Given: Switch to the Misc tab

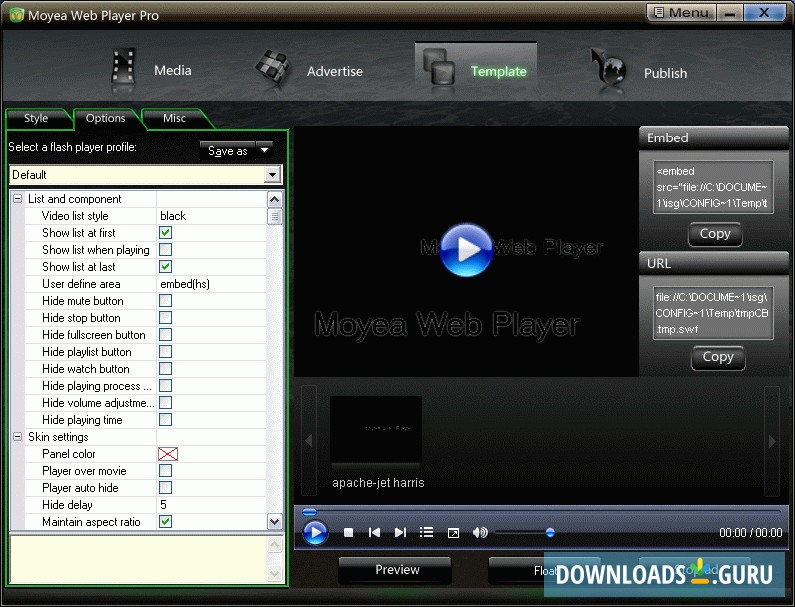Looking at the screenshot, I should click(174, 118).
